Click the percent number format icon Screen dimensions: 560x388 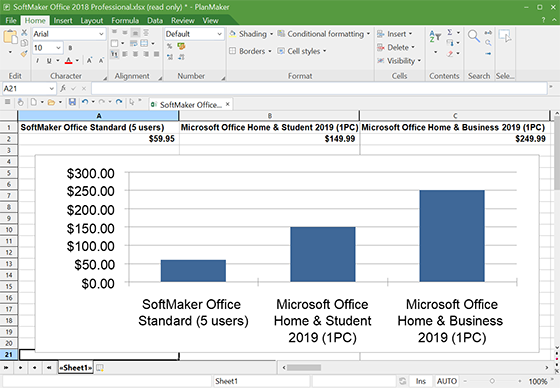[169, 46]
